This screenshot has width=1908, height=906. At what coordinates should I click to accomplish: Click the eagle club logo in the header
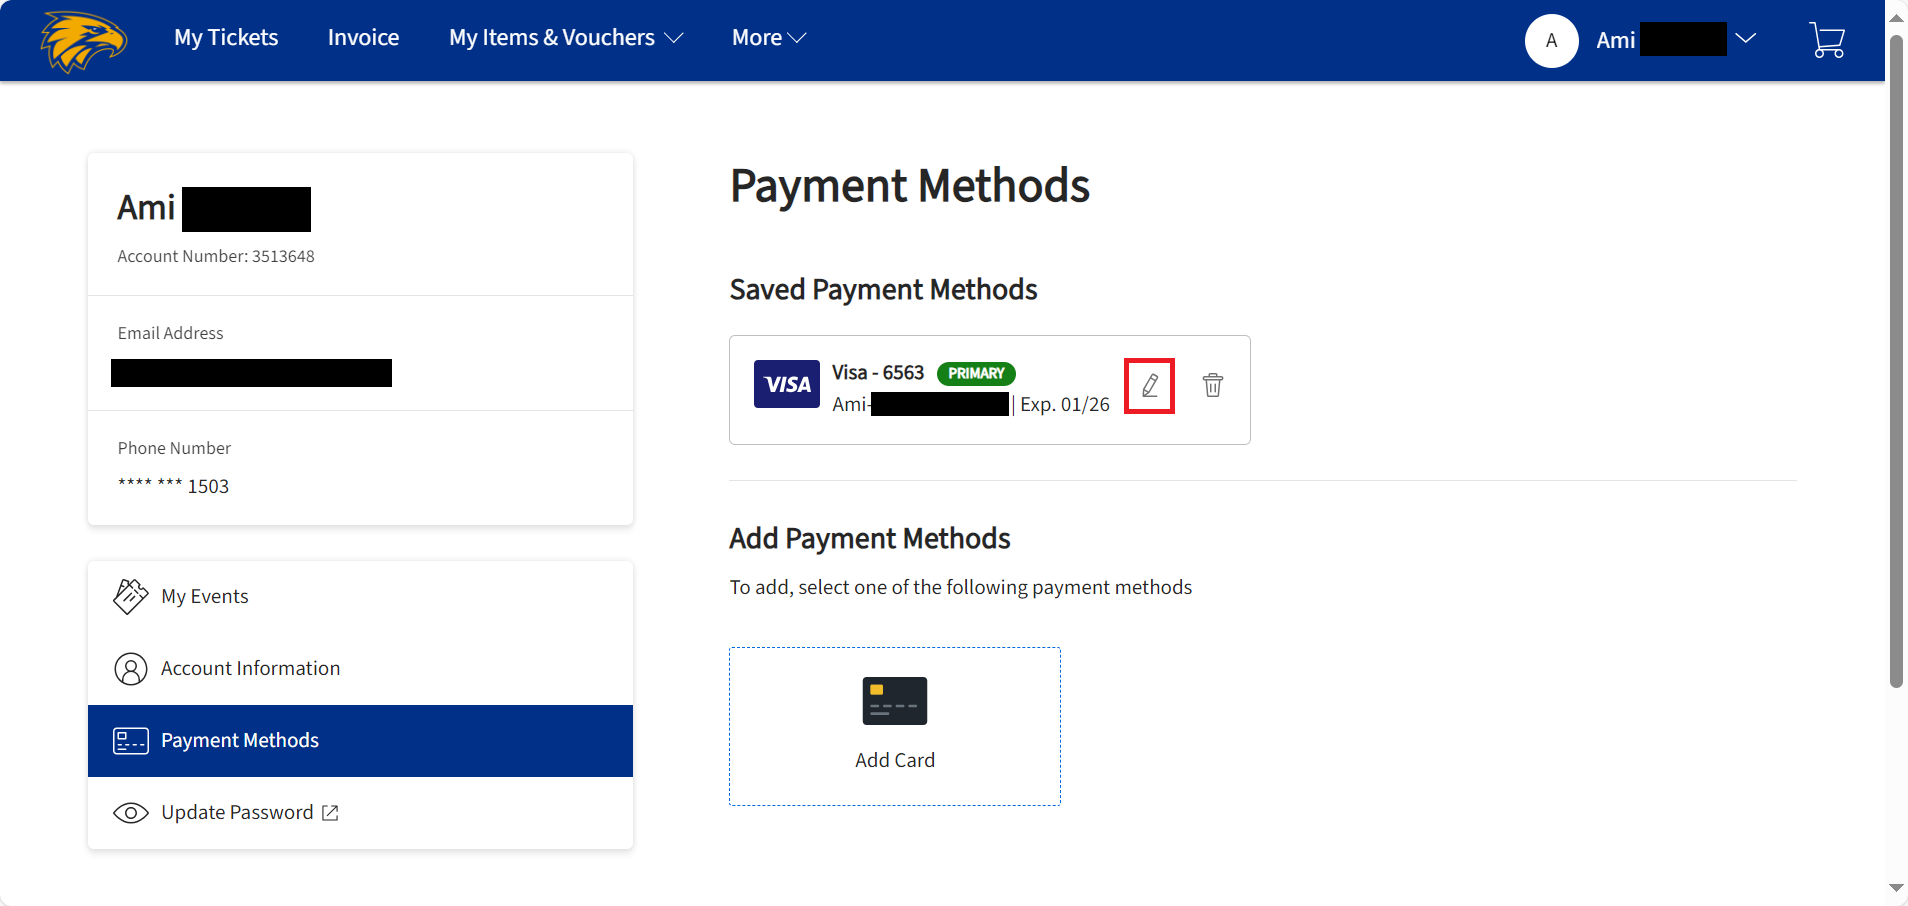(84, 41)
